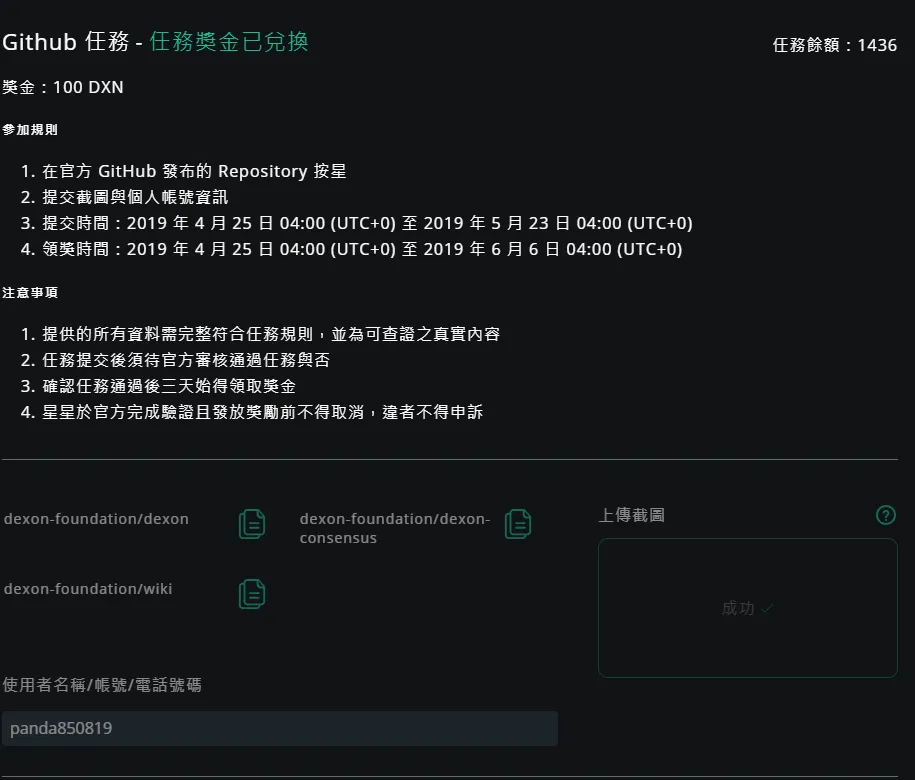Click the screenshot upload box showing 成功
The height and width of the screenshot is (780, 915).
[x=748, y=608]
